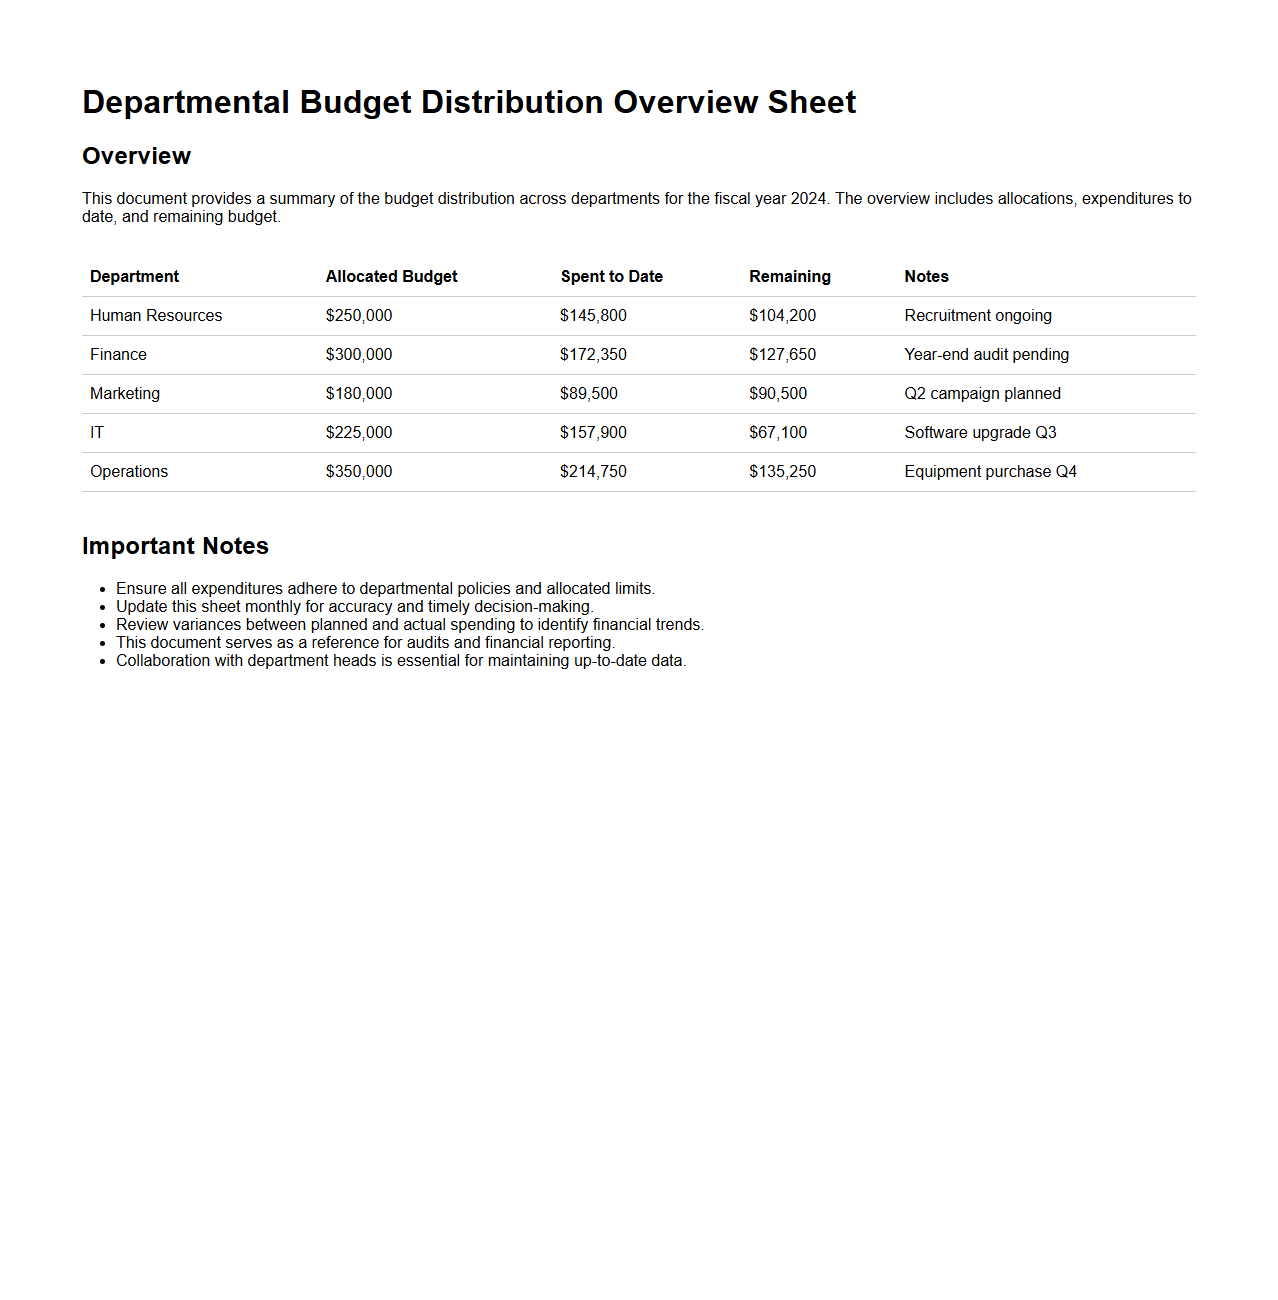Click the Operations department cell
This screenshot has height=1300, width=1278.
click(x=129, y=472)
